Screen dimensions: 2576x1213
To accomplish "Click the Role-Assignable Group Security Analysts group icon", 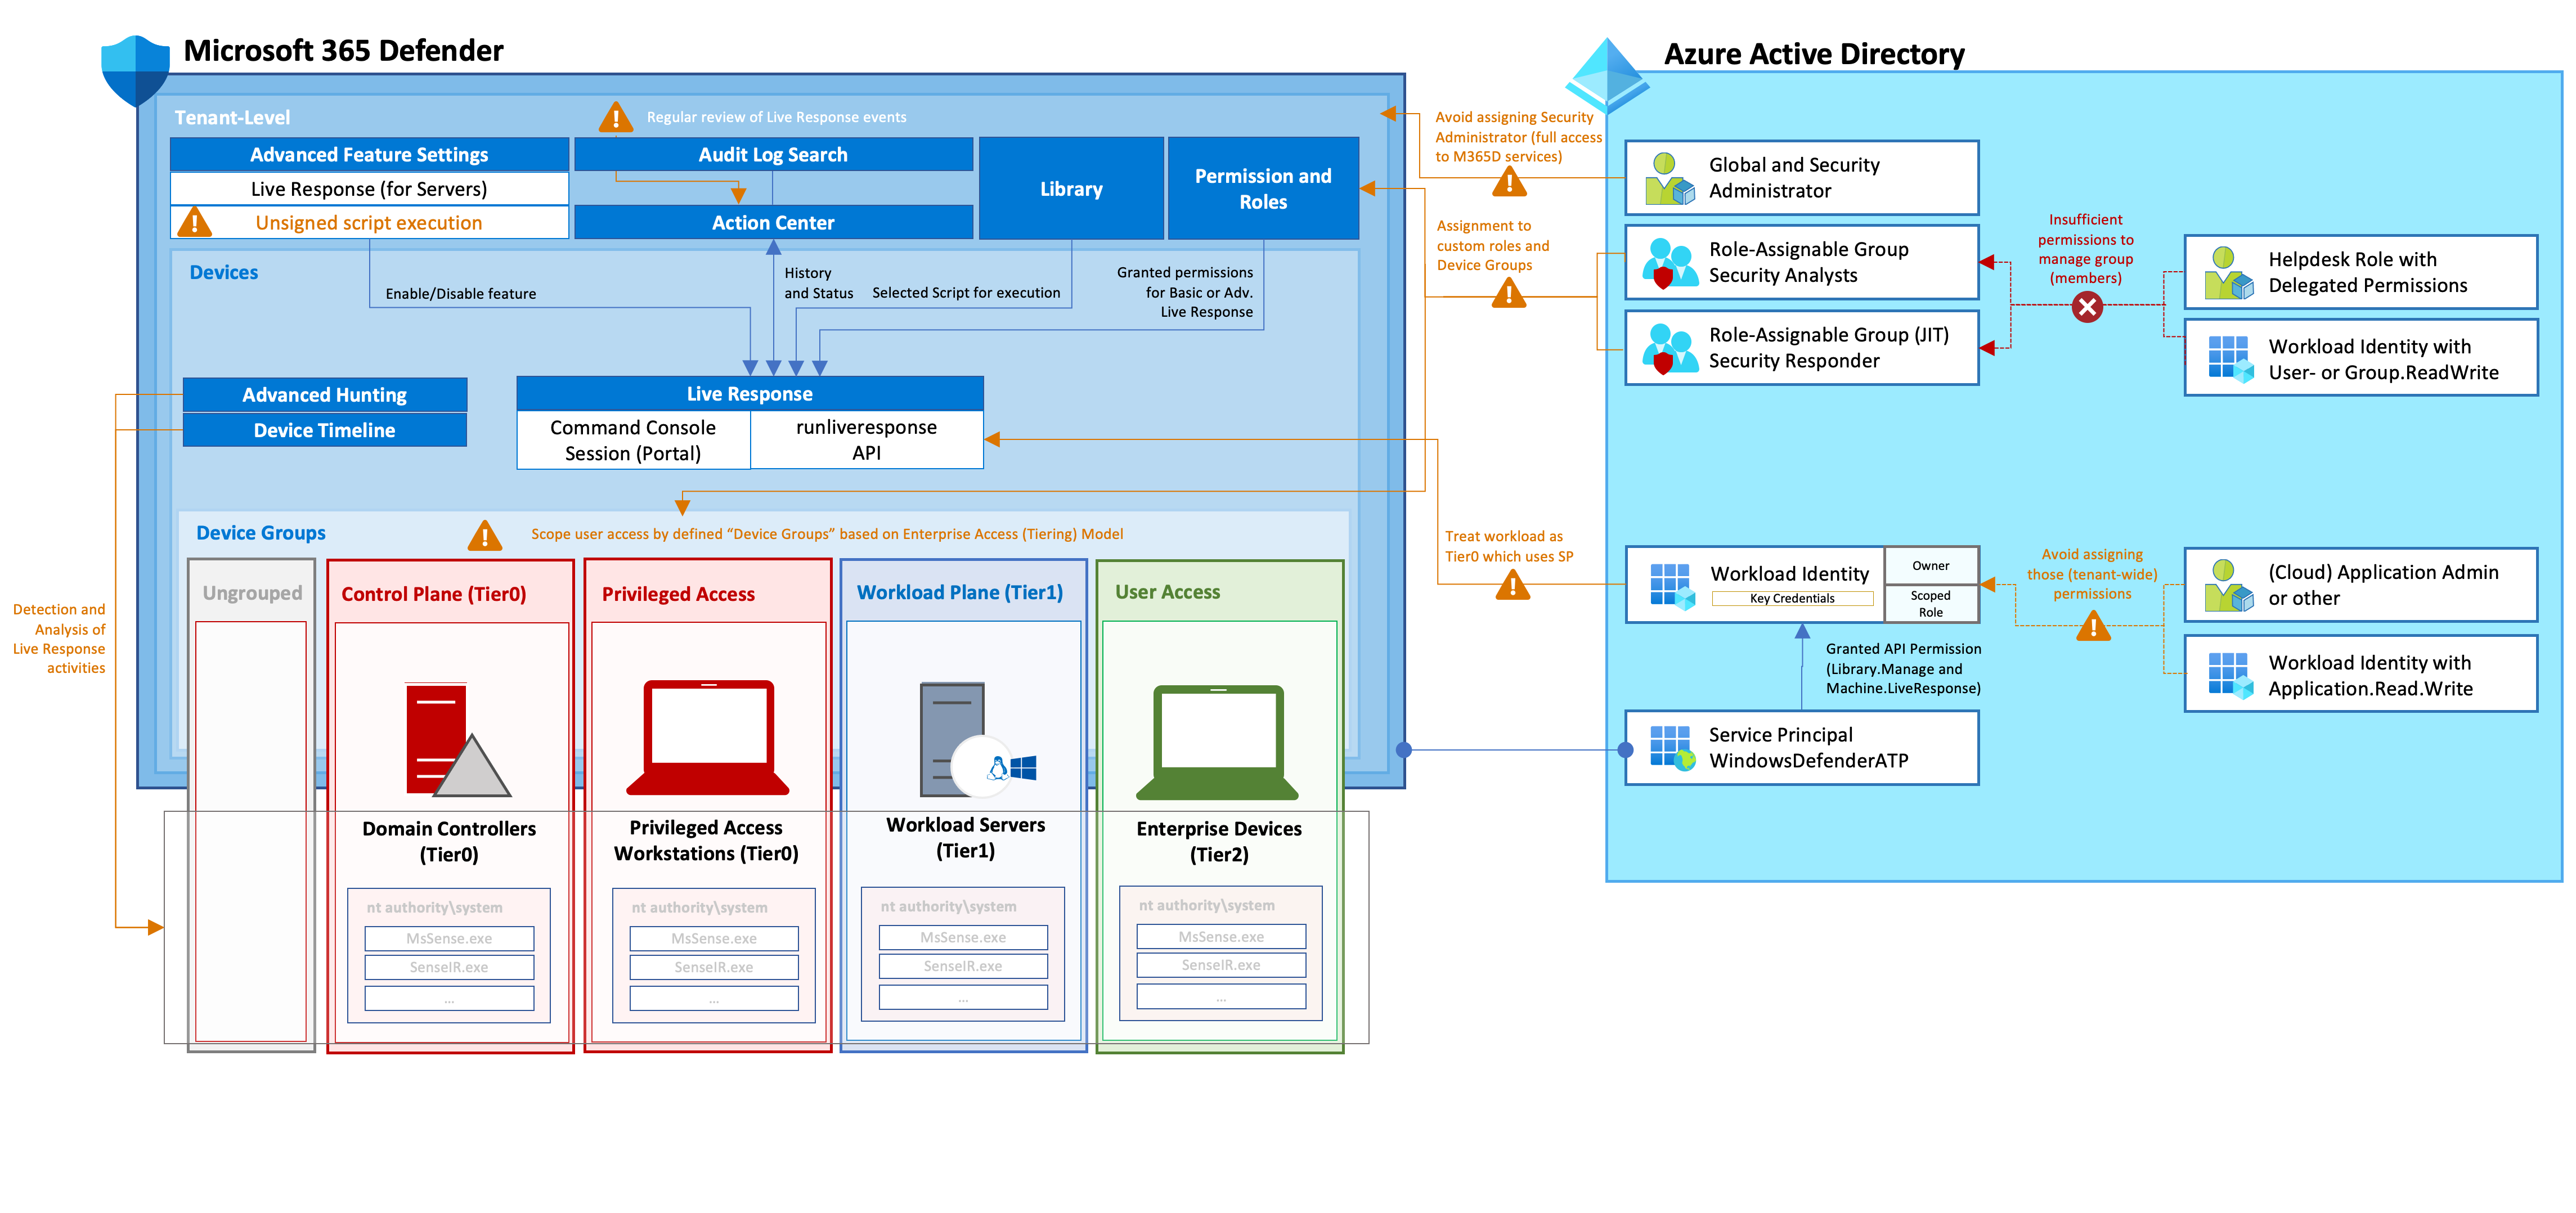I will click(x=1670, y=264).
